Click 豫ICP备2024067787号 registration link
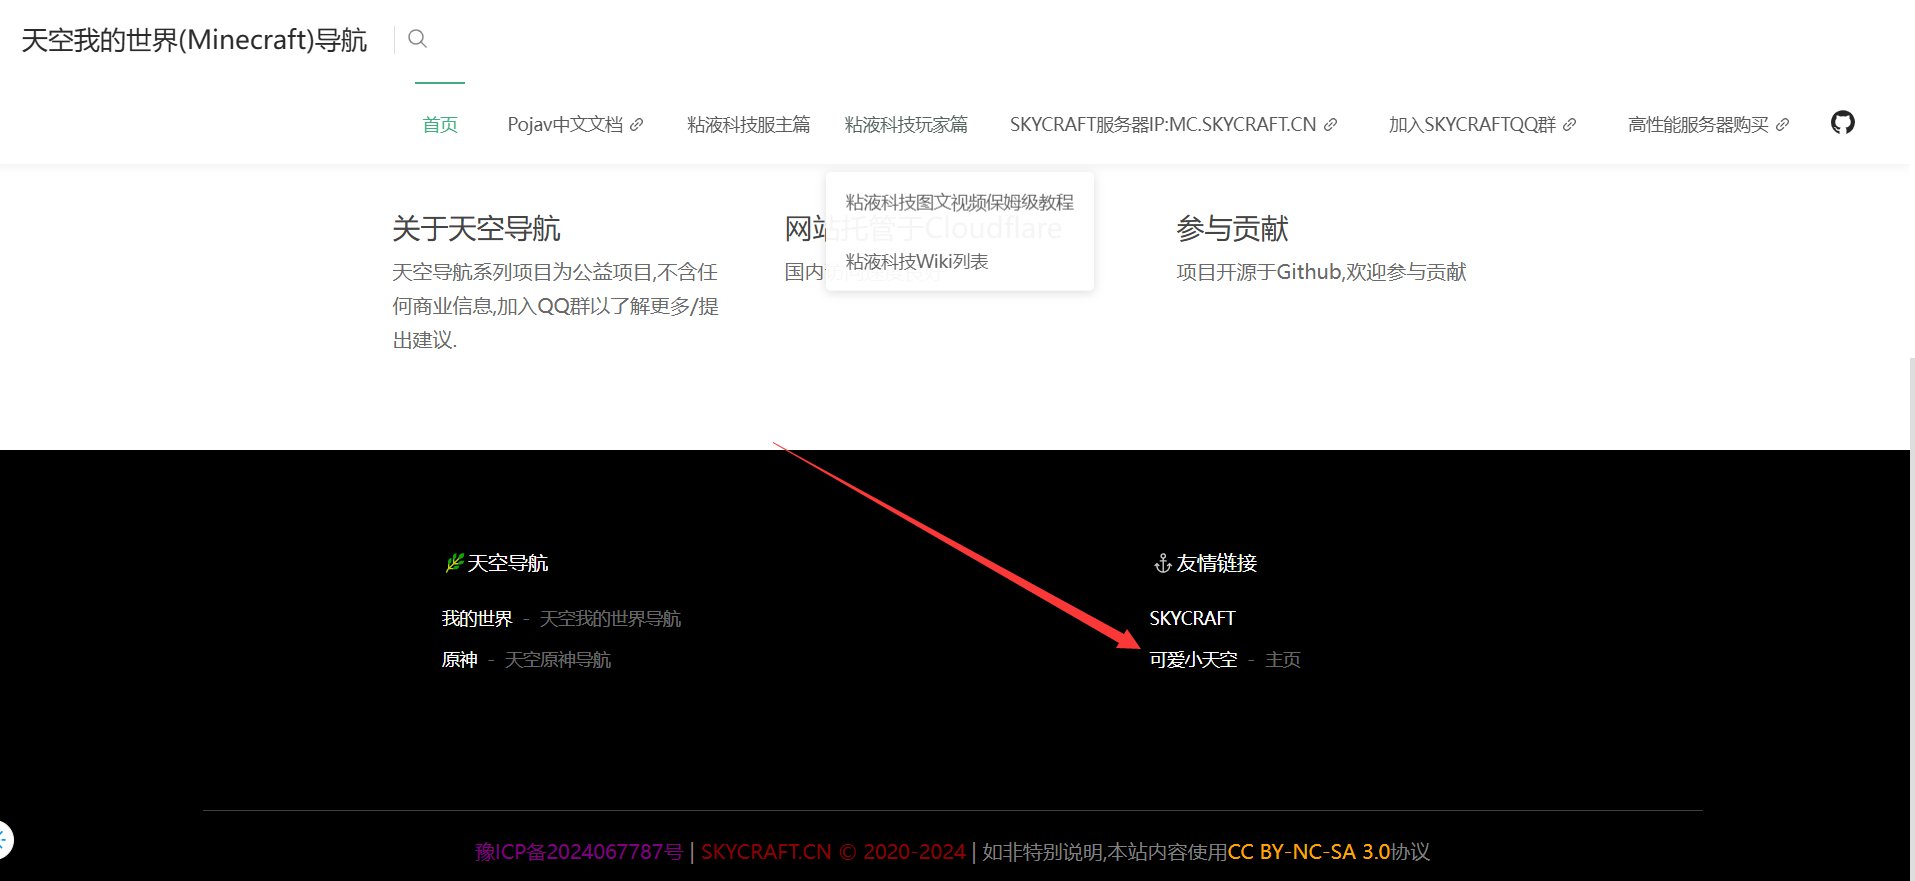Image resolution: width=1915 pixels, height=881 pixels. tap(579, 852)
